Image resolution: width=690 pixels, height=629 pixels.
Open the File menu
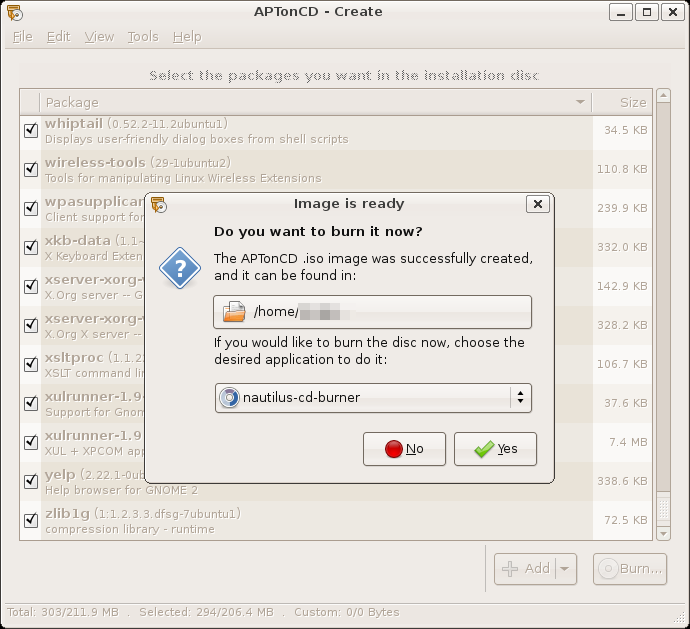tap(22, 37)
